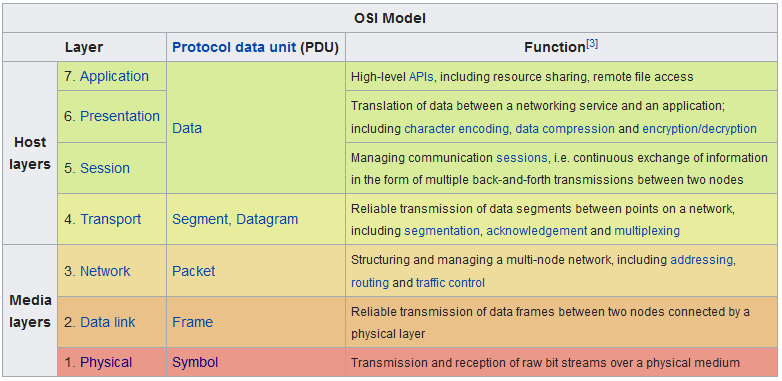The image size is (782, 381).
Task: Open the Network layer link
Action: click(105, 271)
